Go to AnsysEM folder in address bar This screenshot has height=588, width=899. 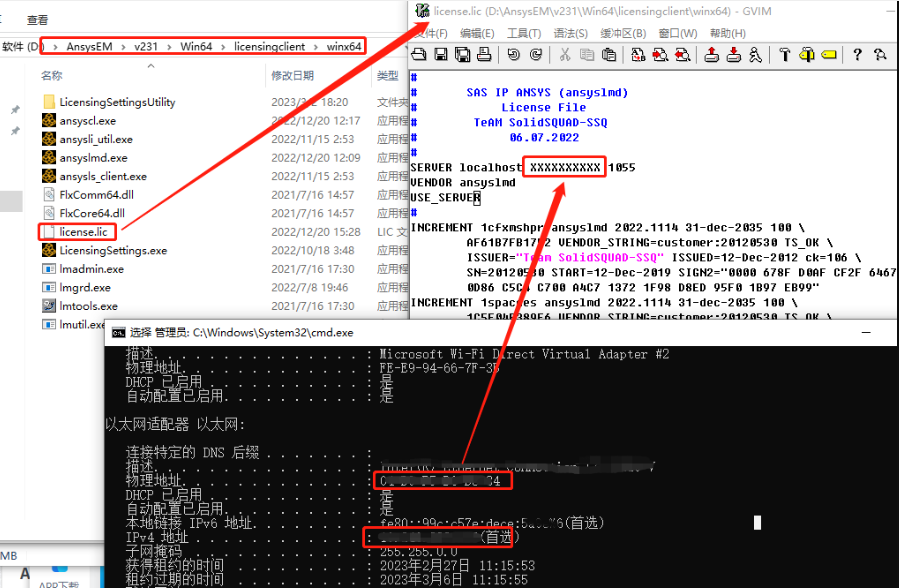(x=89, y=47)
